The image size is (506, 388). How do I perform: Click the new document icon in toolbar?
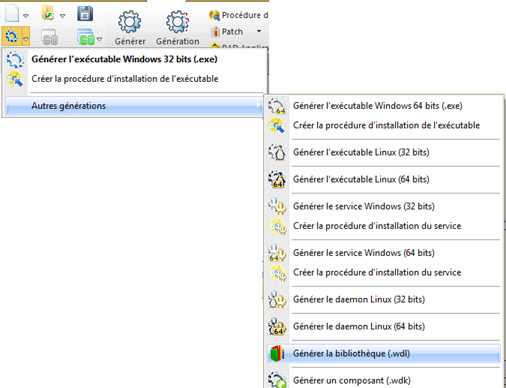point(12,13)
